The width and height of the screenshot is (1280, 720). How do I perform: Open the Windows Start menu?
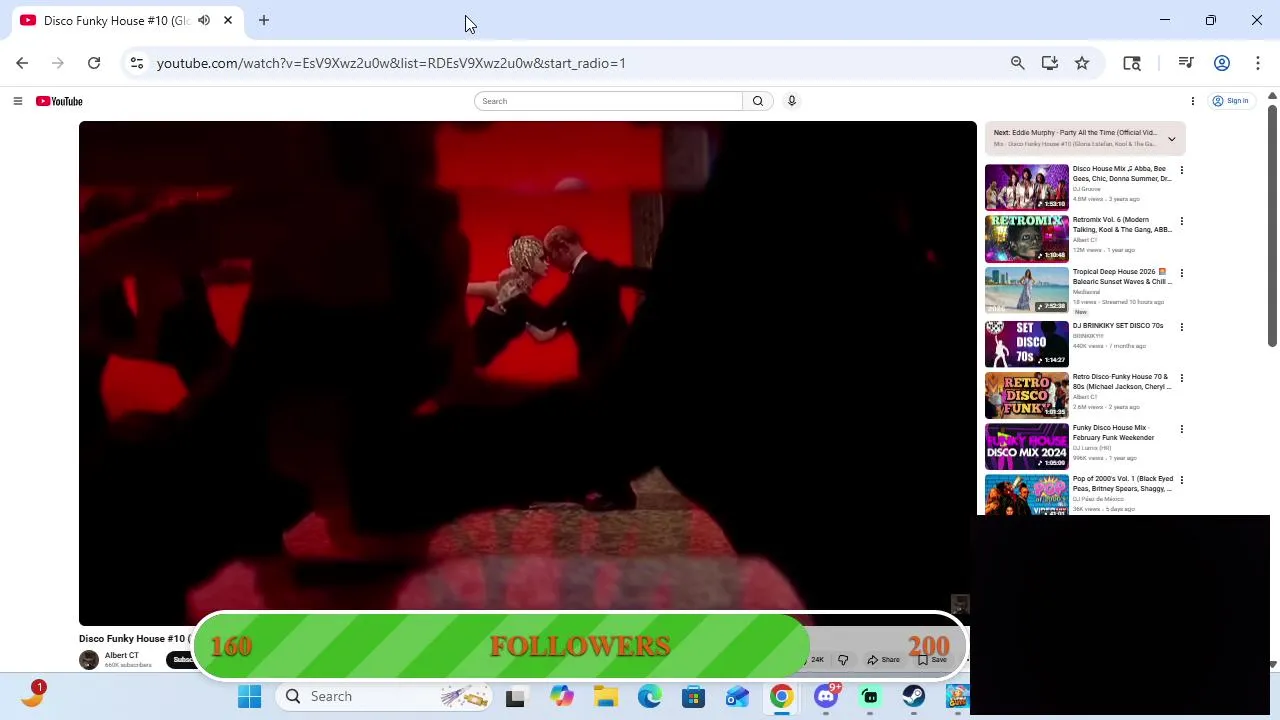click(250, 696)
